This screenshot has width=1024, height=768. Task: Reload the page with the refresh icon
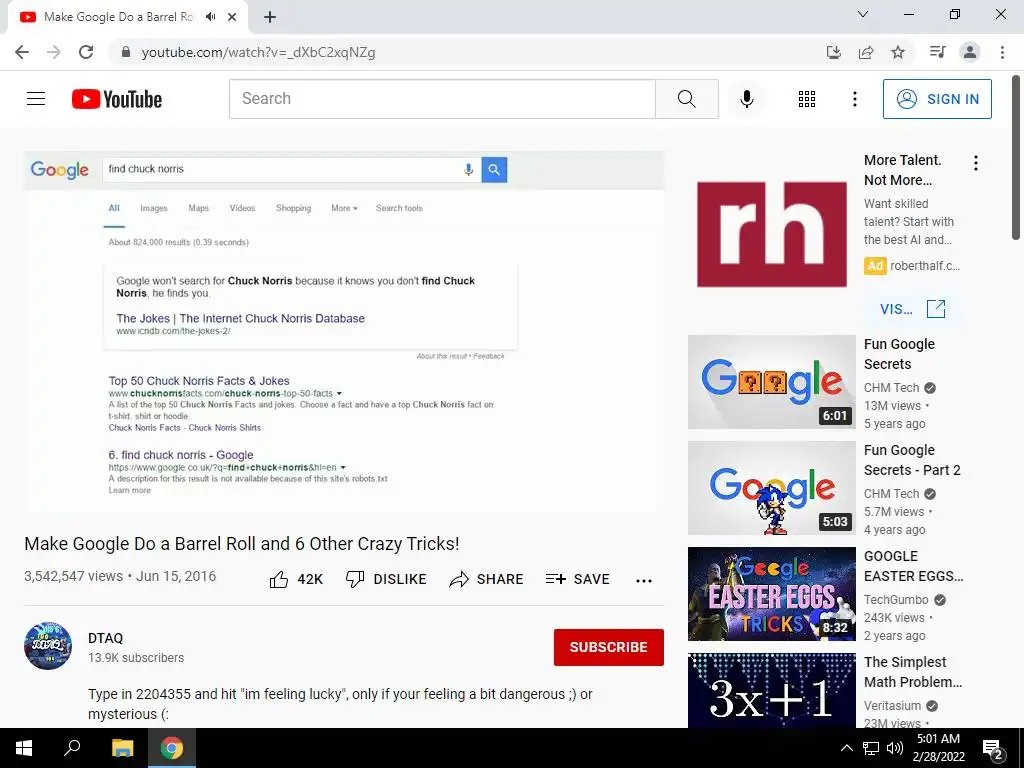(x=86, y=52)
